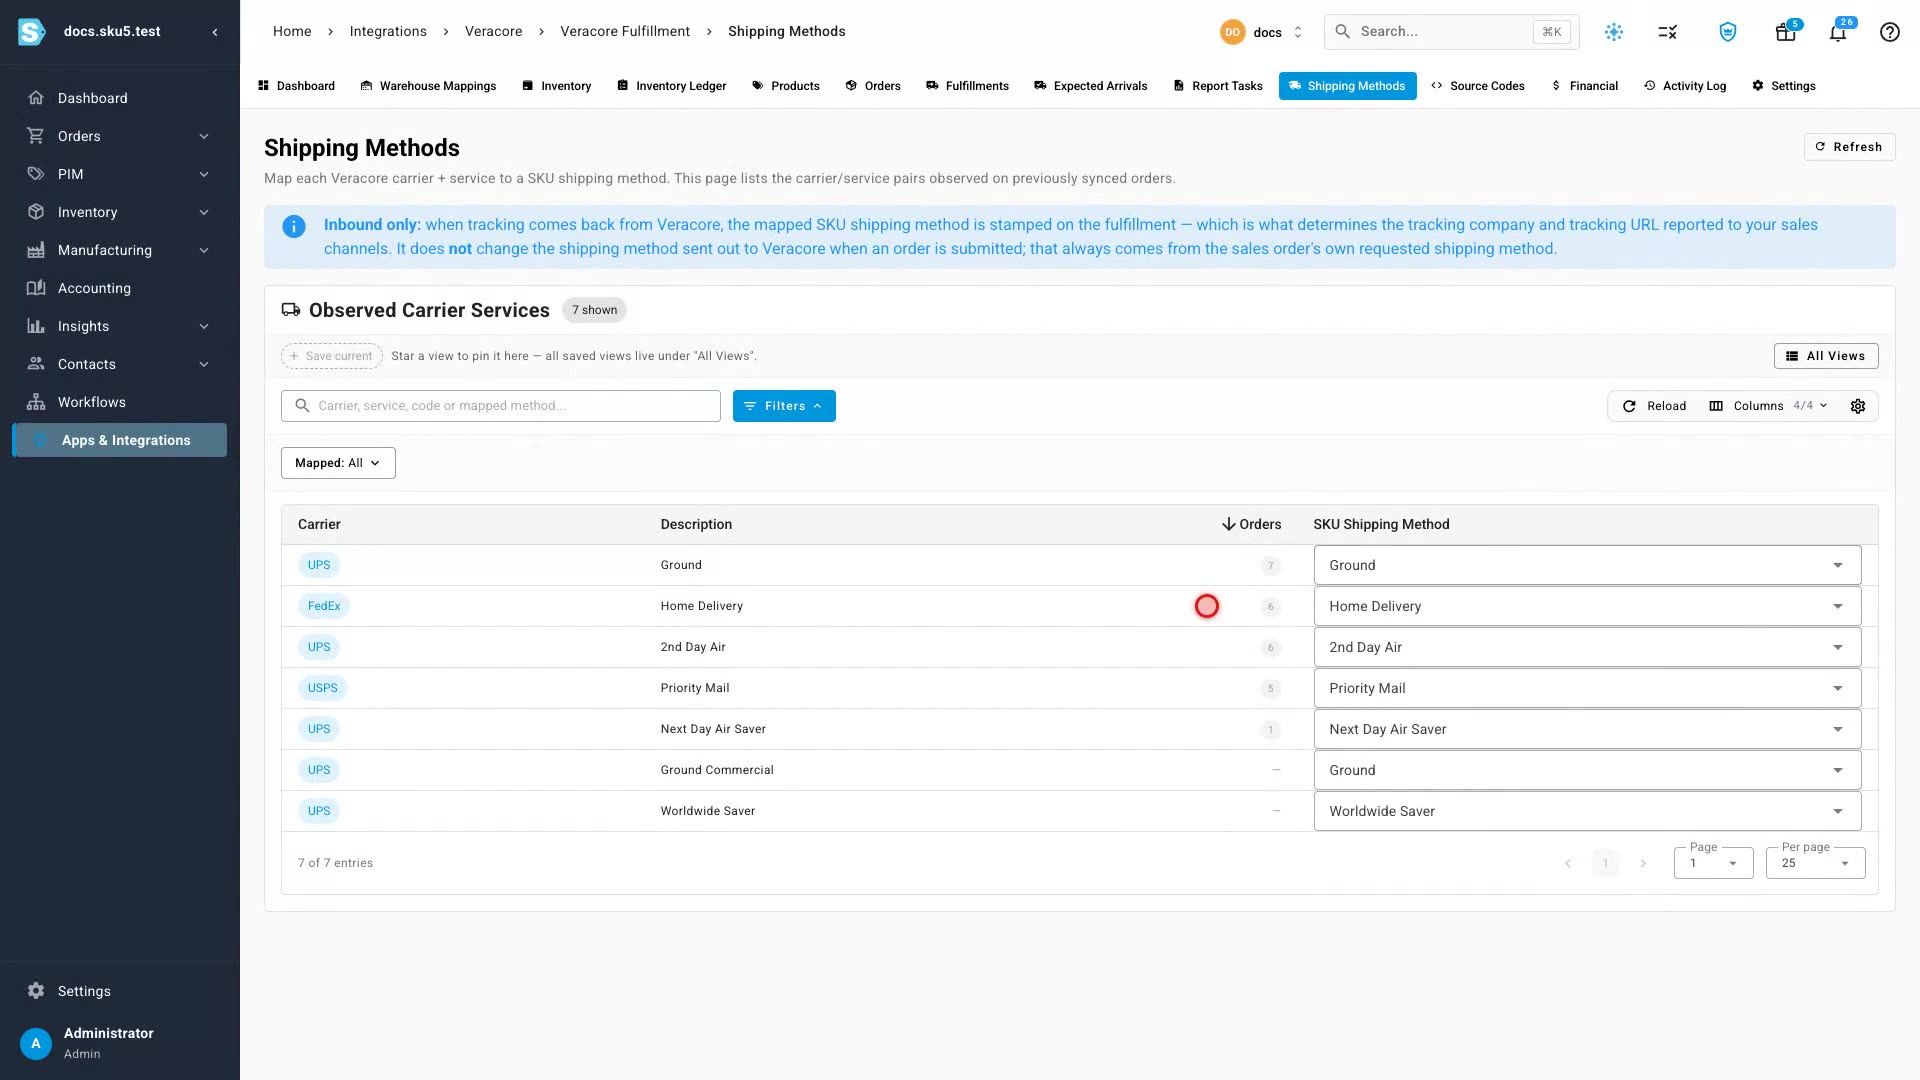Switch to the Source Codes tab
The image size is (1920, 1080).
(1477, 86)
